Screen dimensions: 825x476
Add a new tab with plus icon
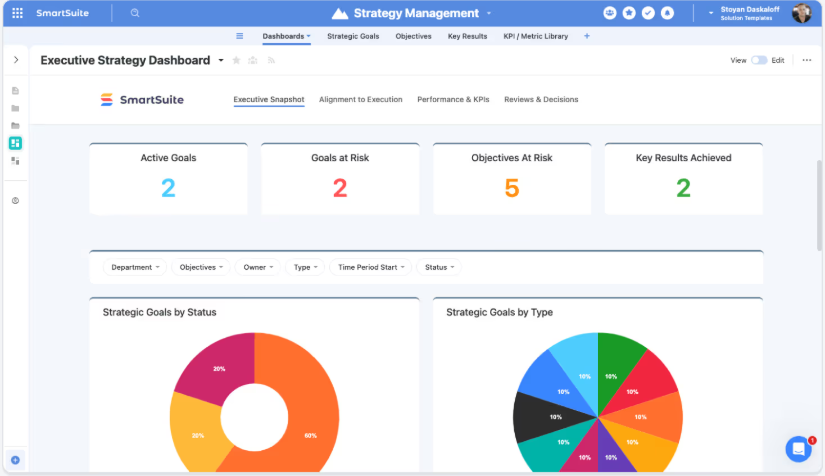point(587,36)
